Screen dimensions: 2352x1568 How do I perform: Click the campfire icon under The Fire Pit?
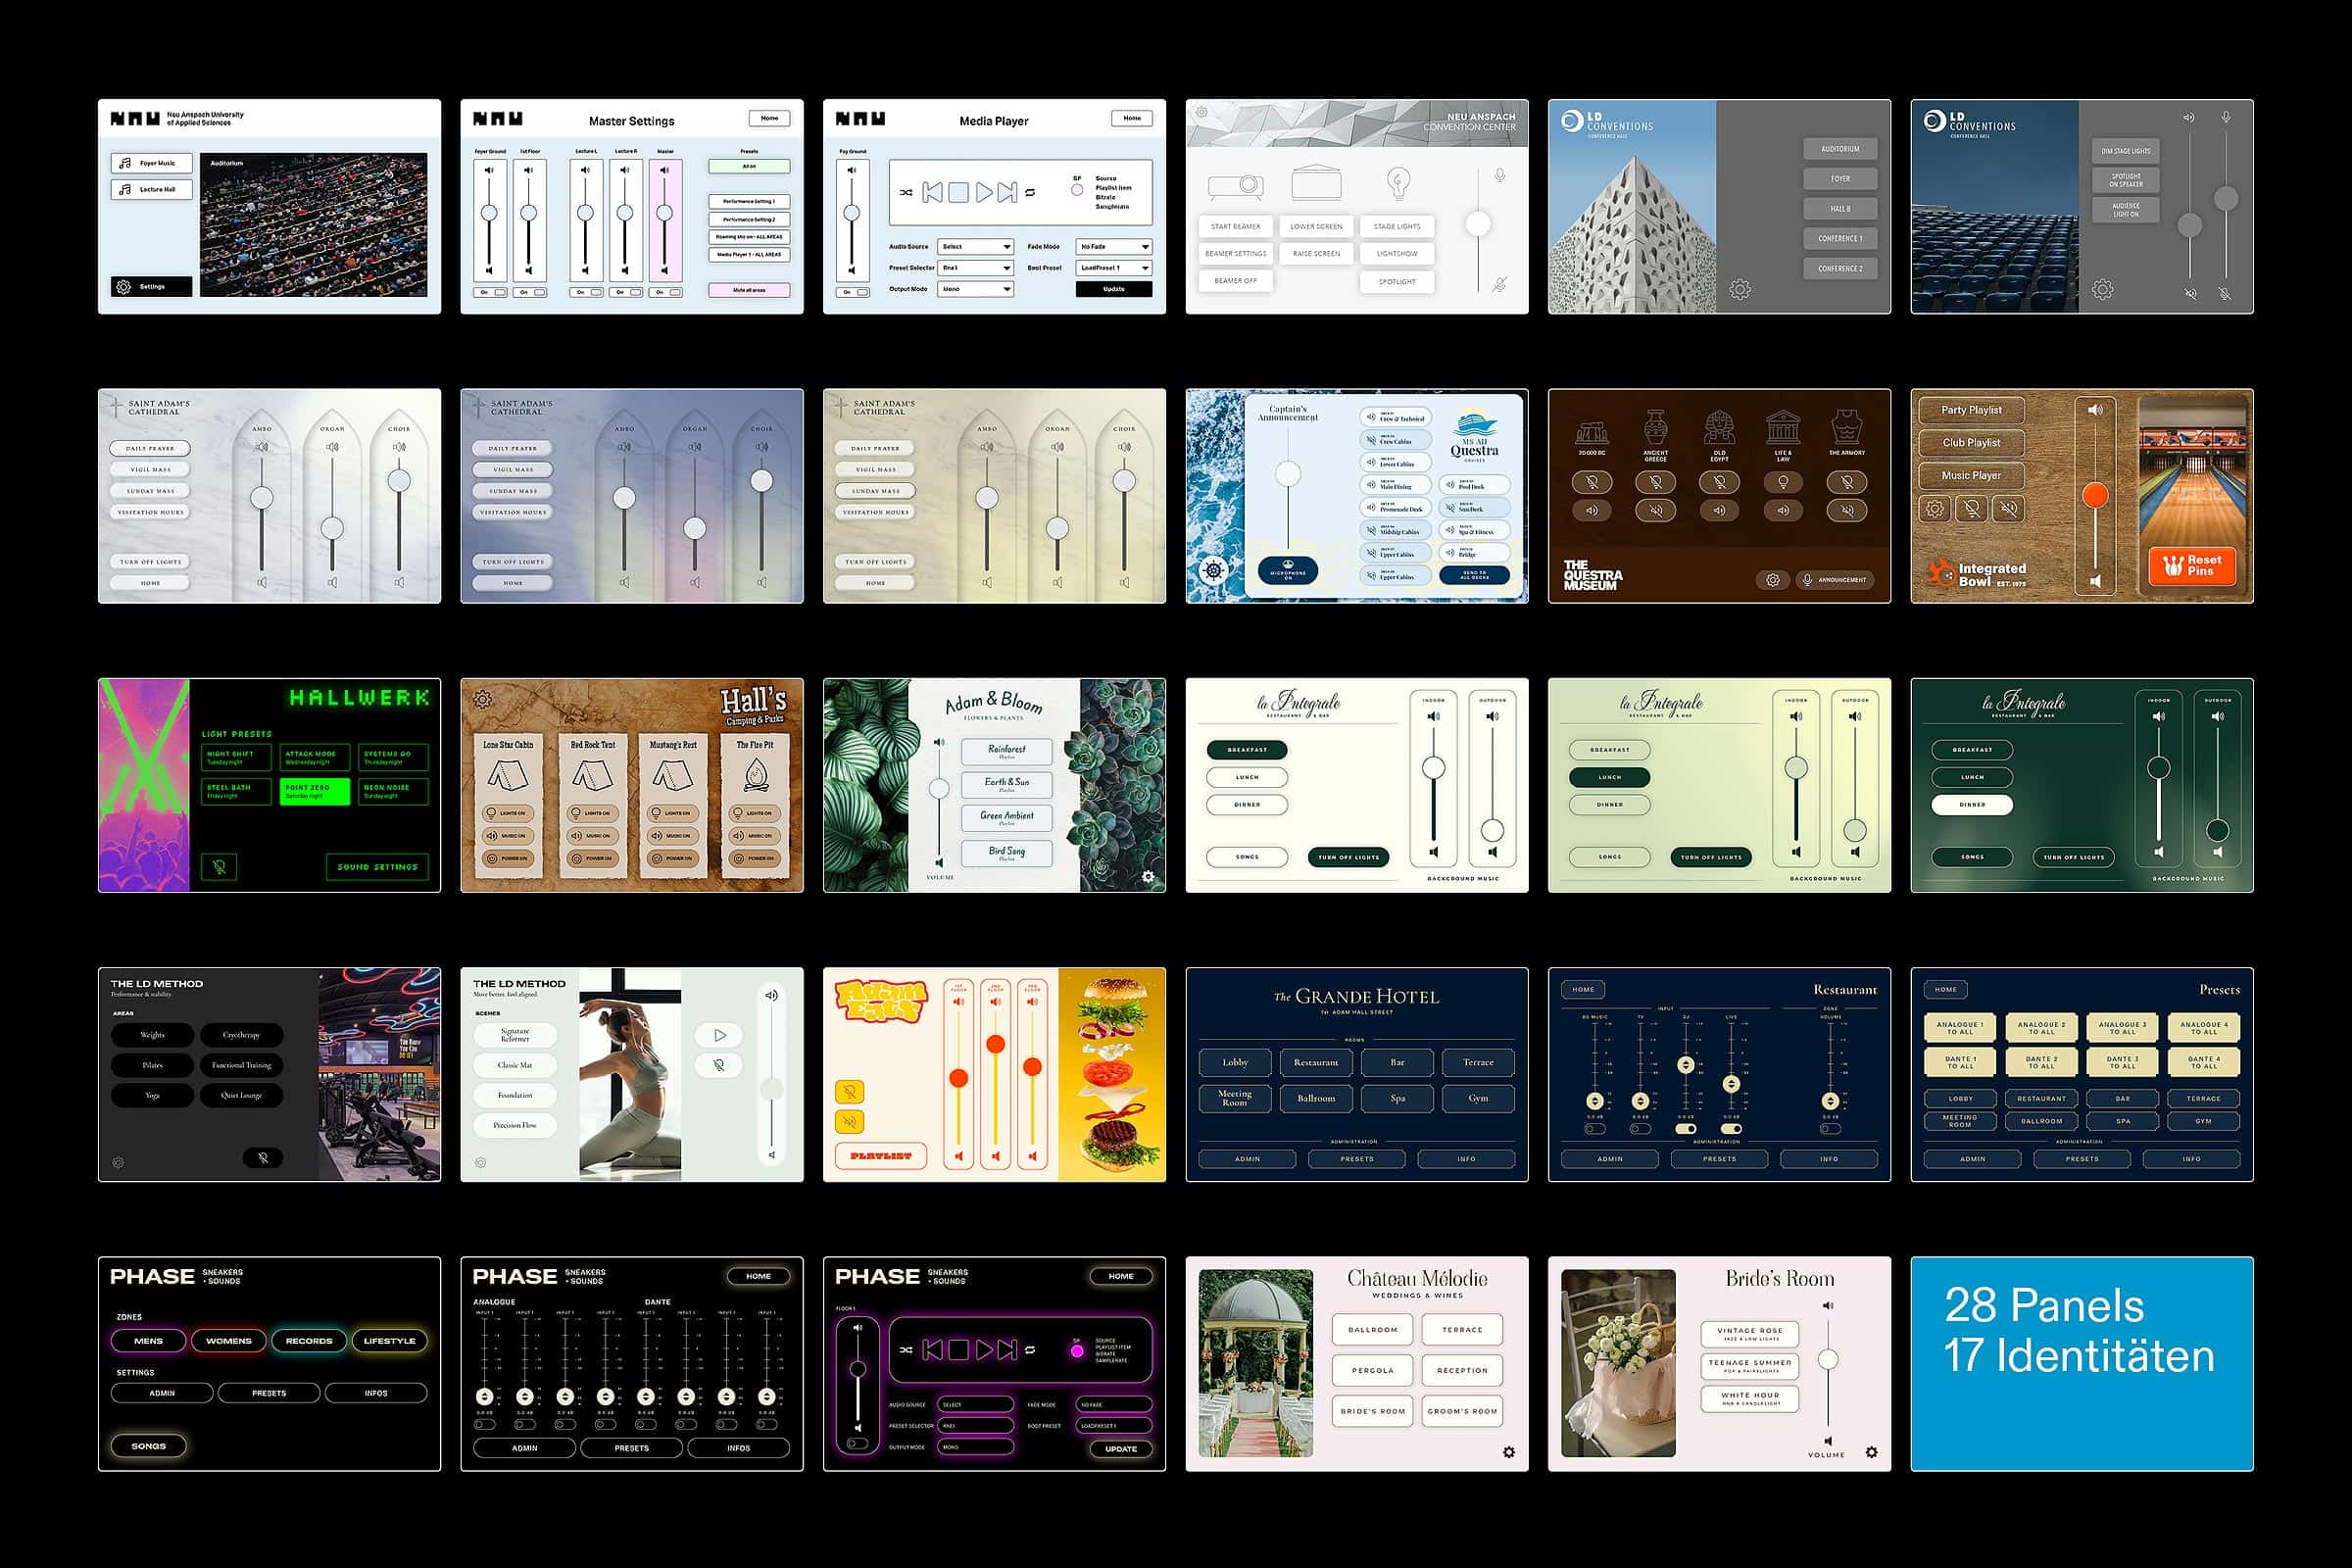pyautogui.click(x=755, y=776)
